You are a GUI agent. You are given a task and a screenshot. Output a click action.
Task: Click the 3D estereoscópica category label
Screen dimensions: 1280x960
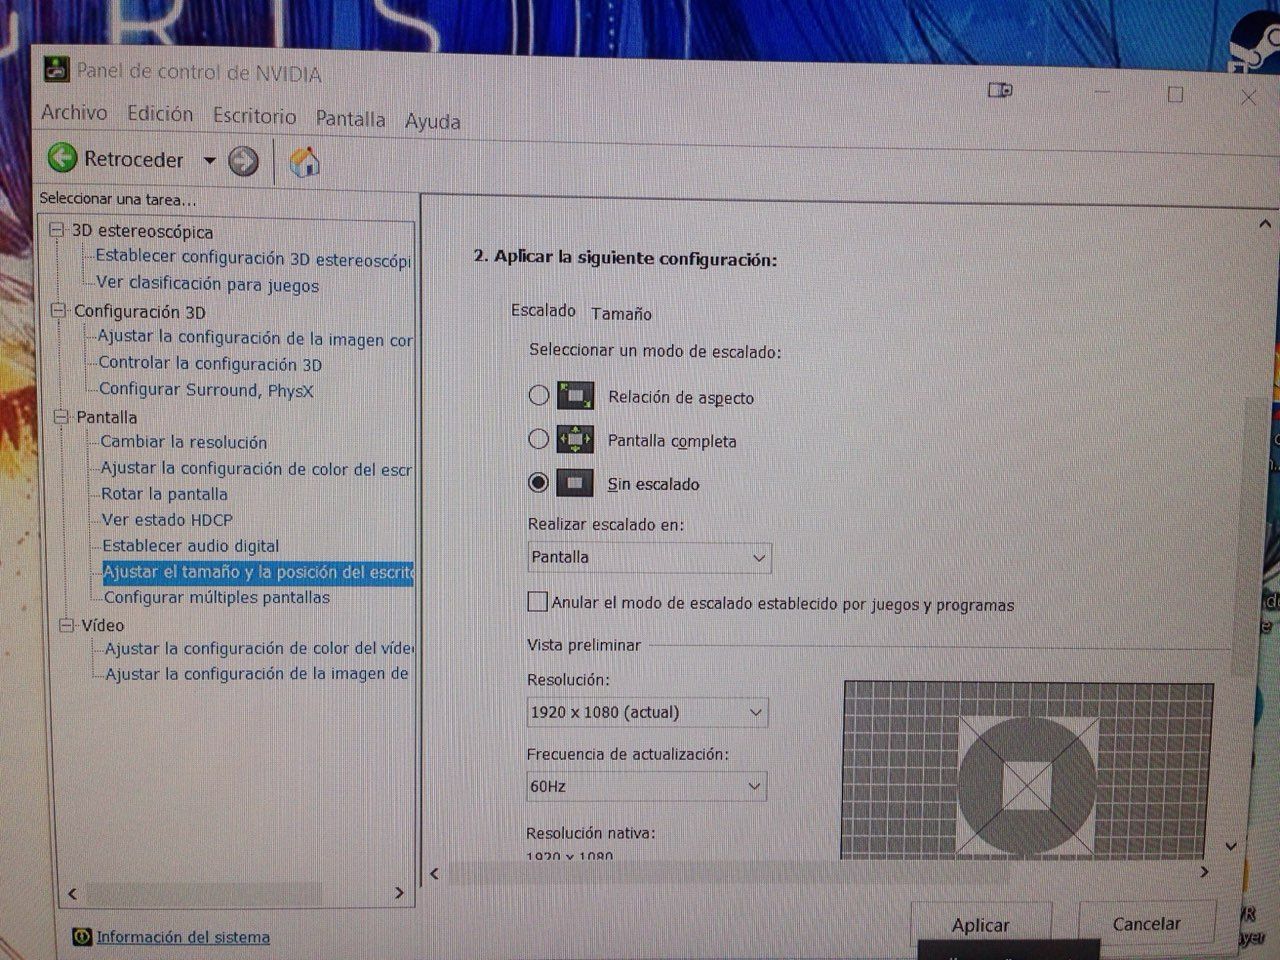click(x=142, y=231)
